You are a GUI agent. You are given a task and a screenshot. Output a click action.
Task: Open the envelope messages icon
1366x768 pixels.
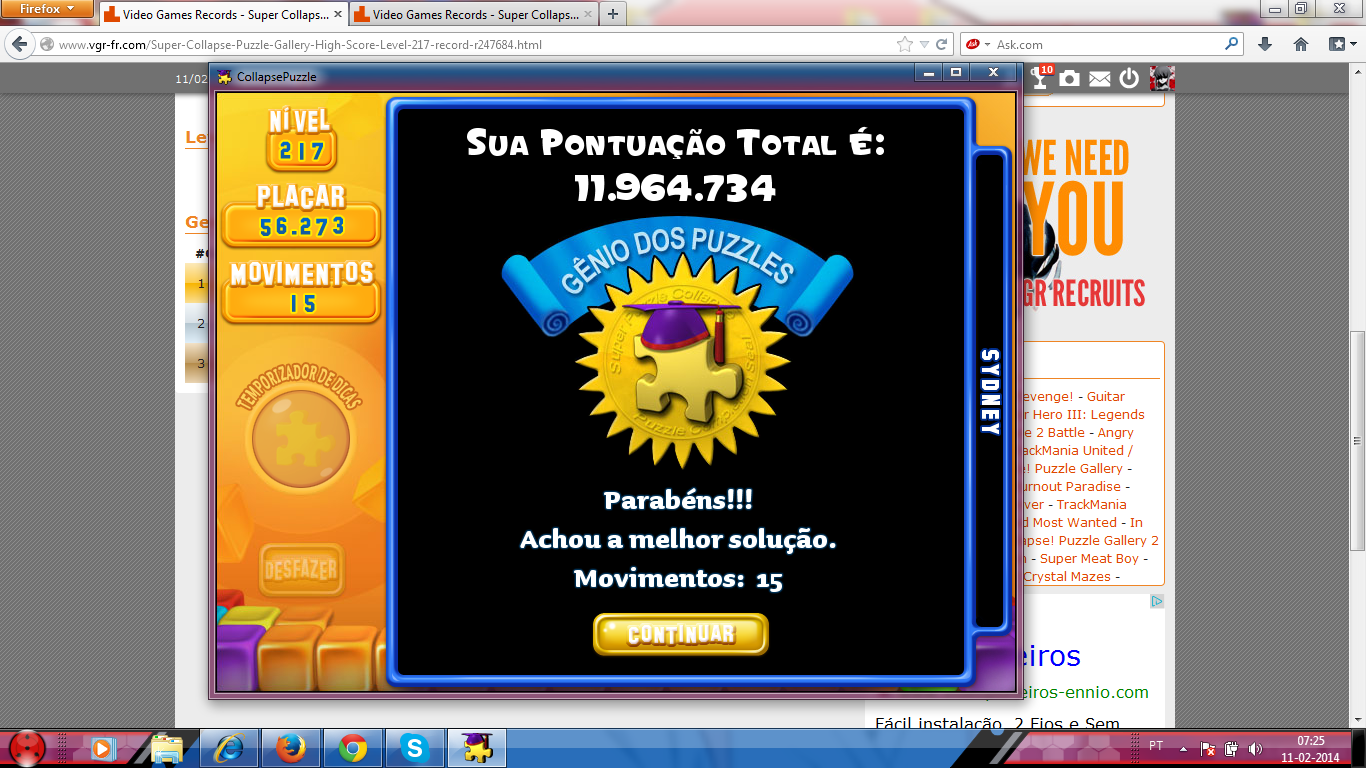[x=1100, y=79]
